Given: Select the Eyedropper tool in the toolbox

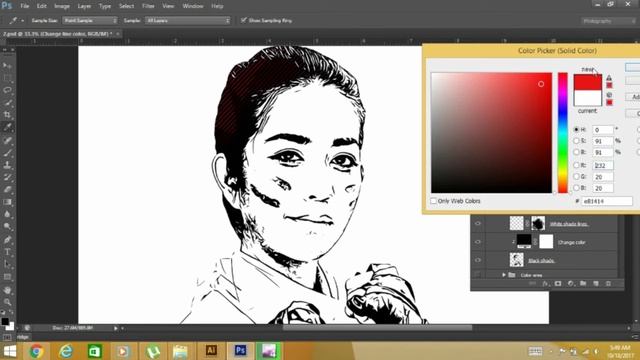Looking at the screenshot, I should (7, 127).
